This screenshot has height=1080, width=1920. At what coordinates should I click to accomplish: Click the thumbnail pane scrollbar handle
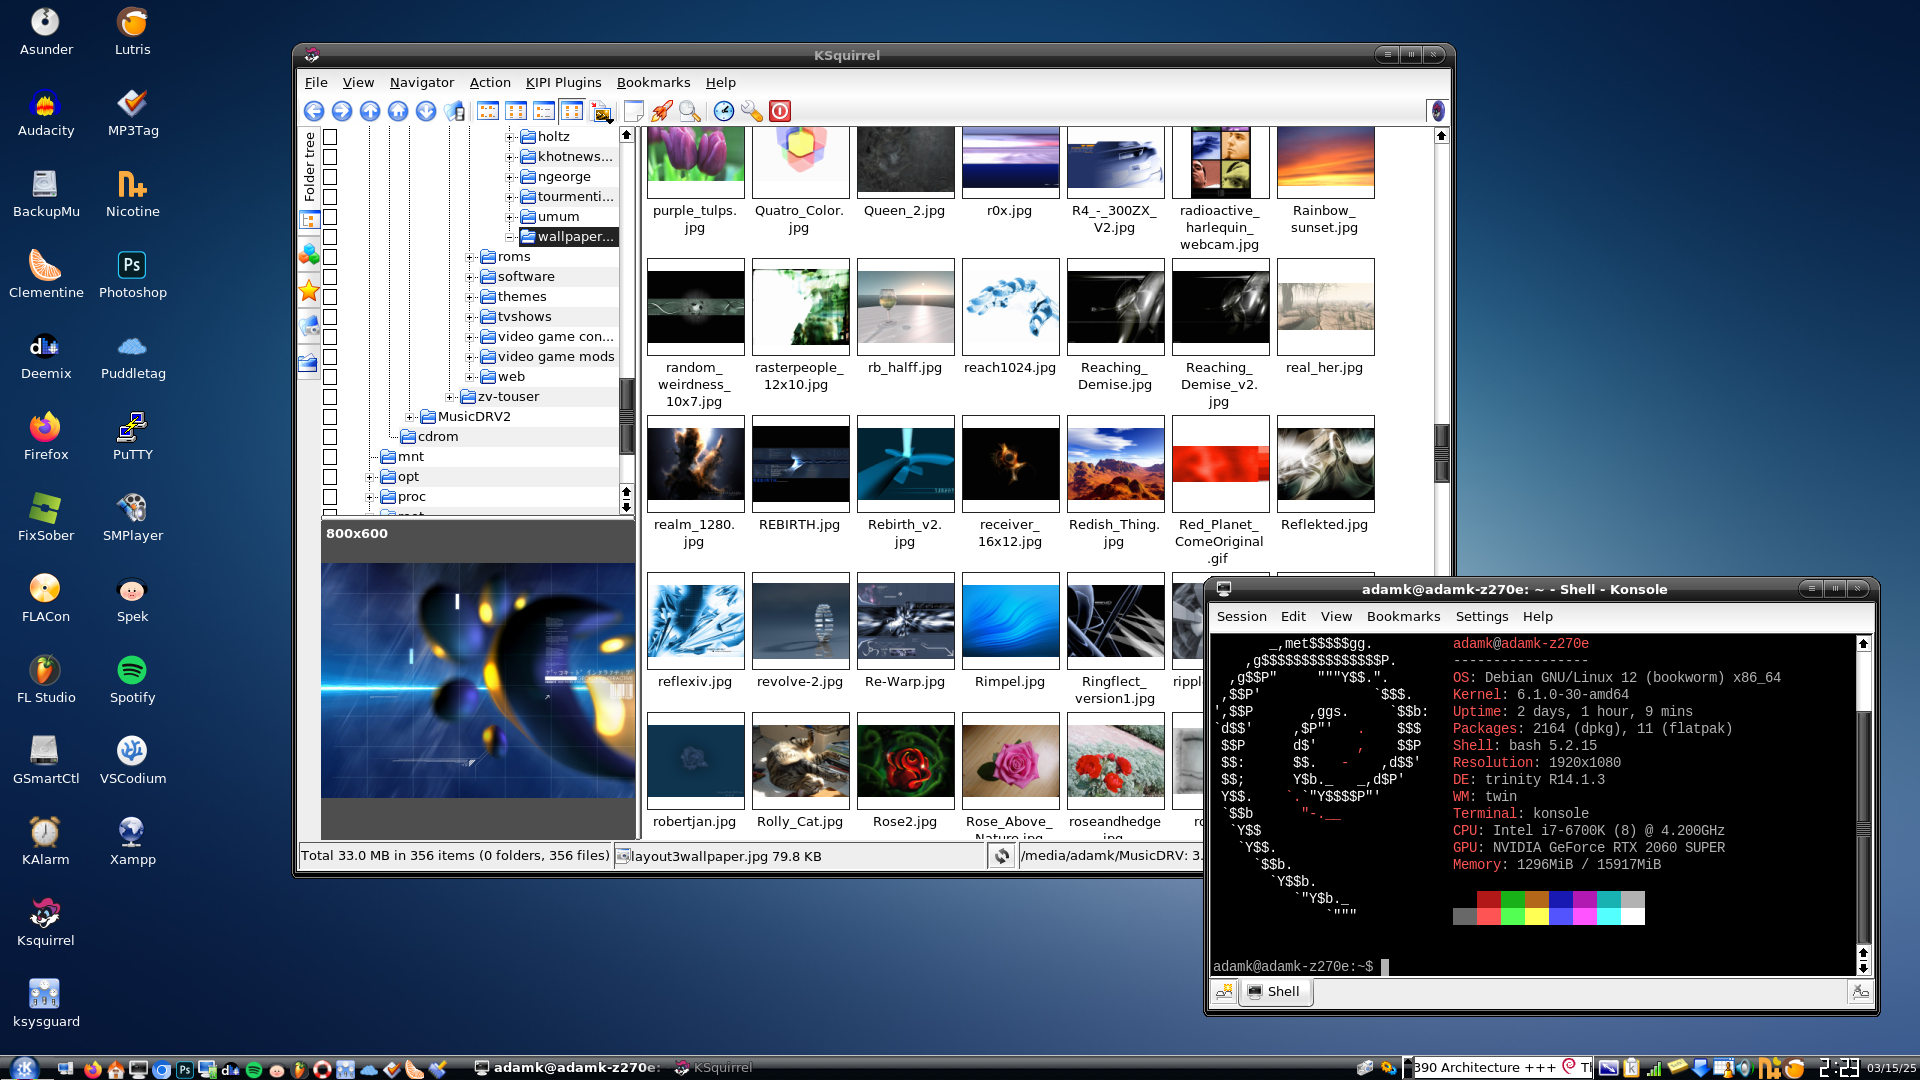1441,453
